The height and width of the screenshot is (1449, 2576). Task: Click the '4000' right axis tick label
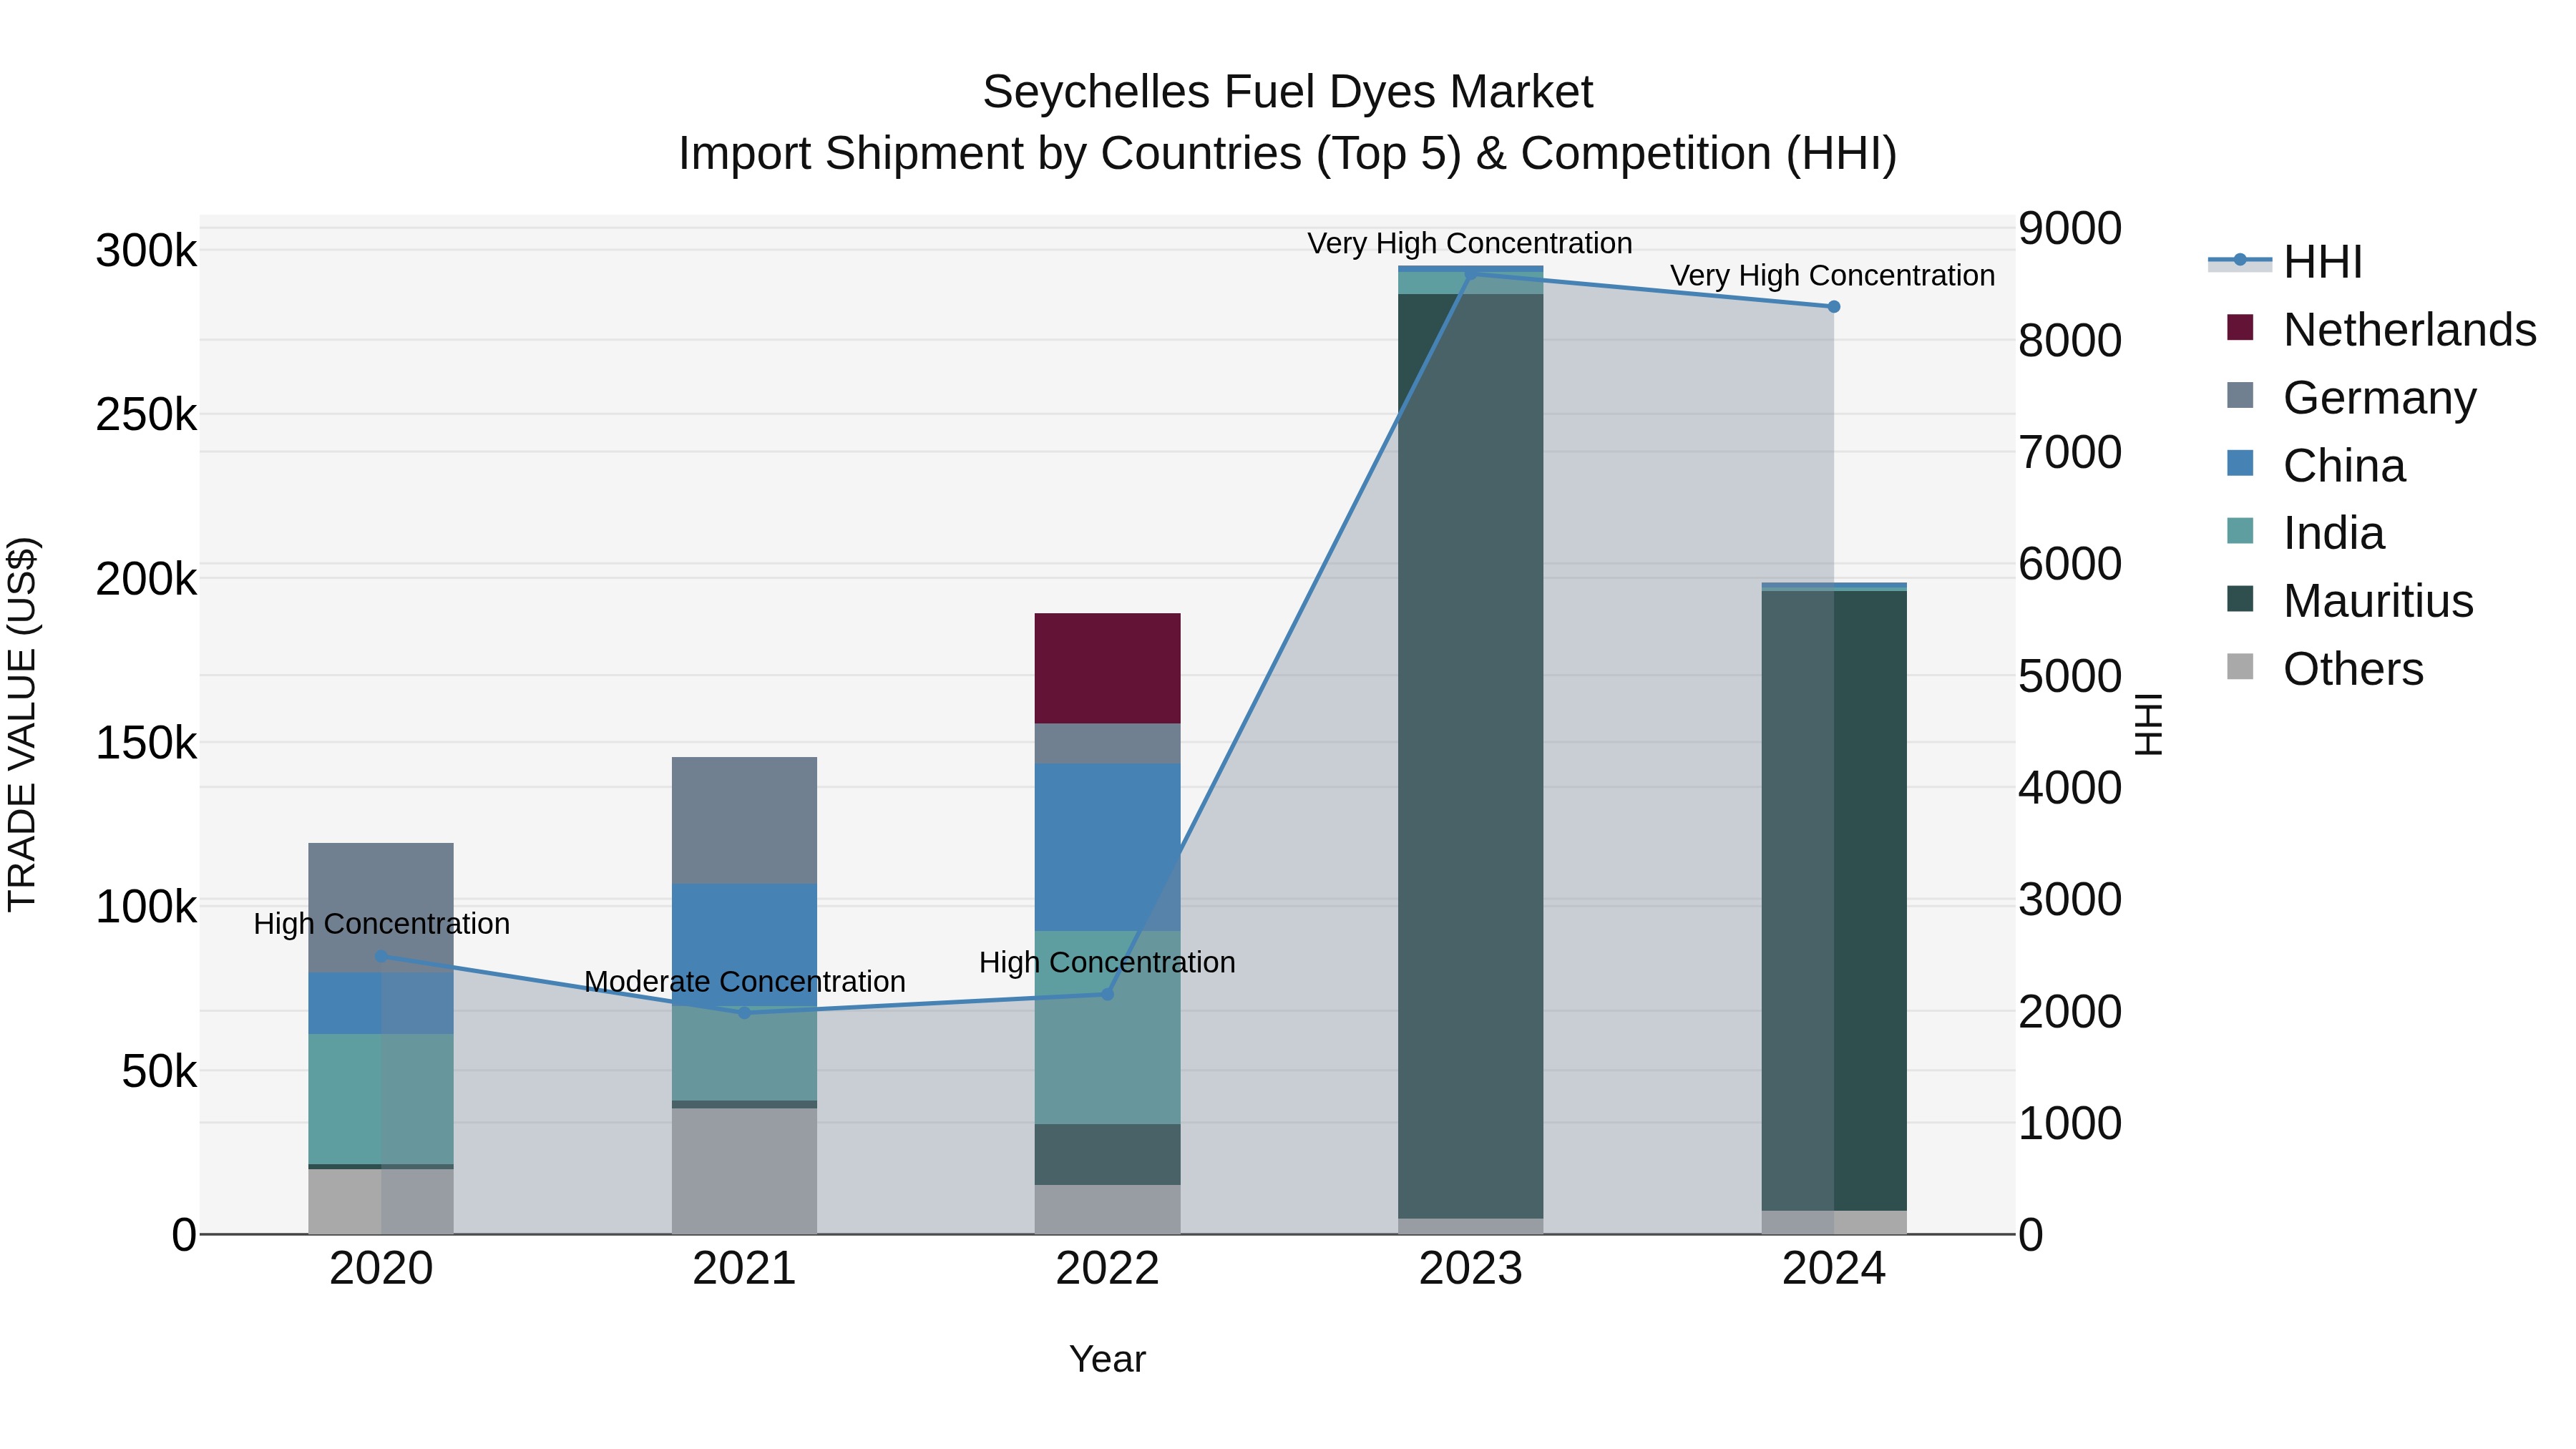pyautogui.click(x=2070, y=788)
